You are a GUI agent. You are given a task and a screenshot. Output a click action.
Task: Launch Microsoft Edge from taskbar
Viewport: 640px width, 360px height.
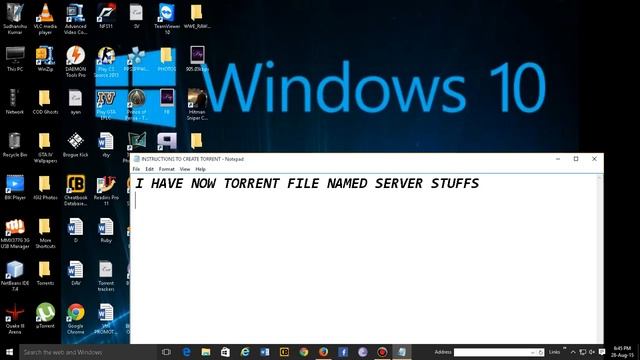(x=186, y=352)
